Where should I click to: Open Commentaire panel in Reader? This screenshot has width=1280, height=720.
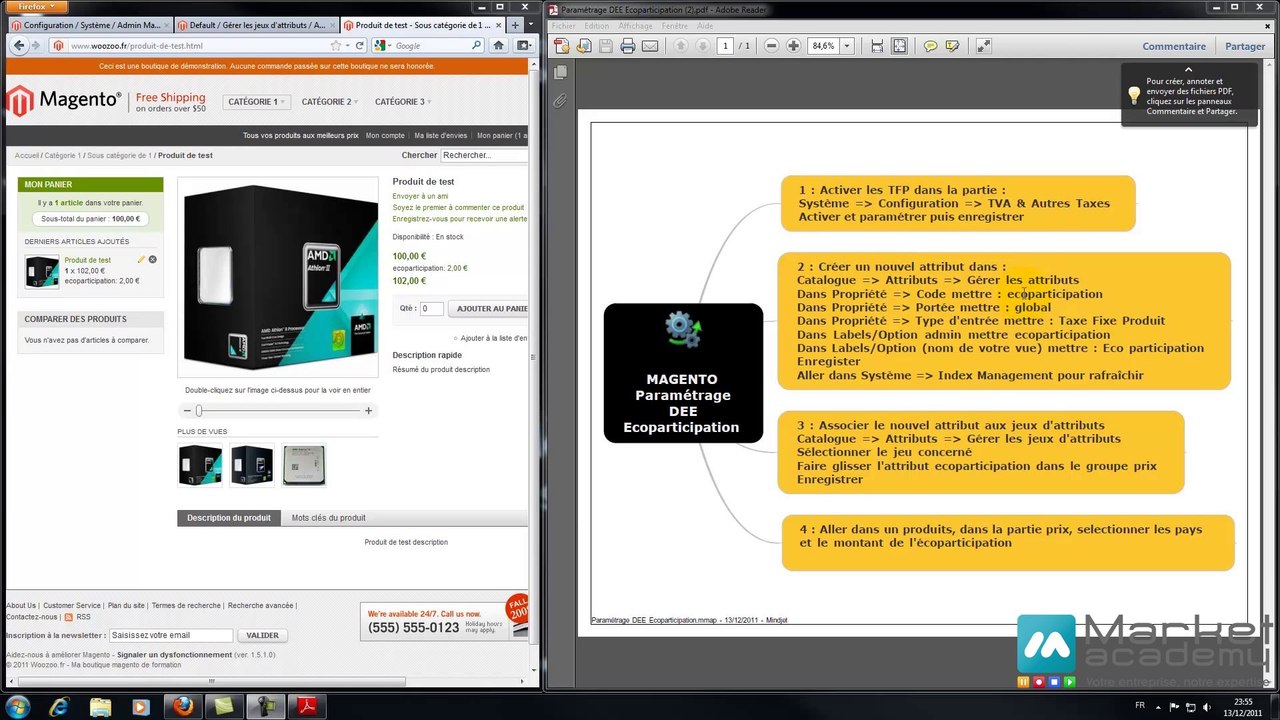pyautogui.click(x=1174, y=46)
